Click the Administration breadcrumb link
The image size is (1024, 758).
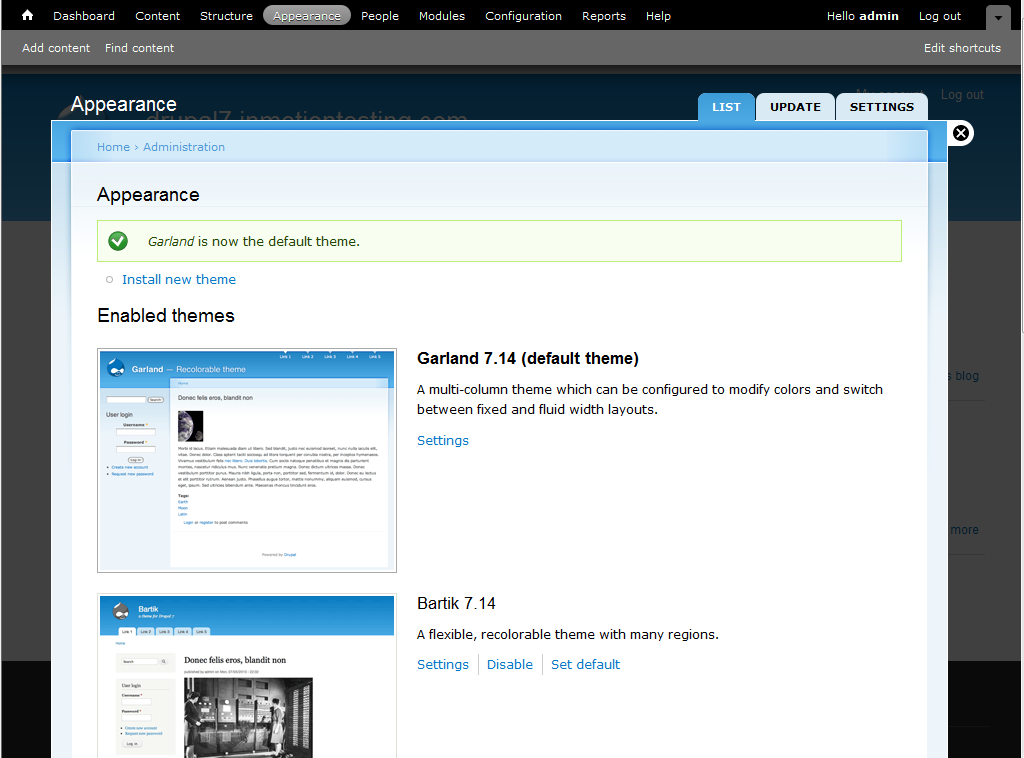[x=184, y=147]
